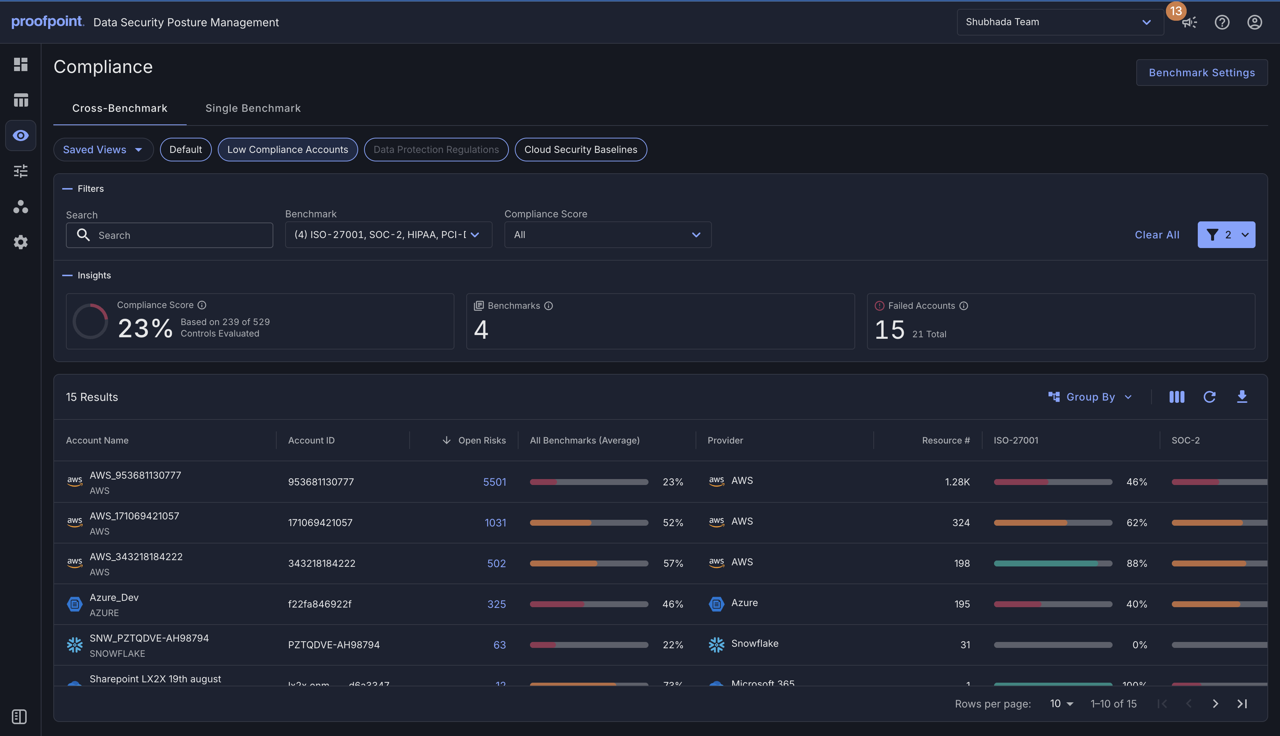The height and width of the screenshot is (736, 1280).
Task: Refresh the results table
Action: (1209, 397)
